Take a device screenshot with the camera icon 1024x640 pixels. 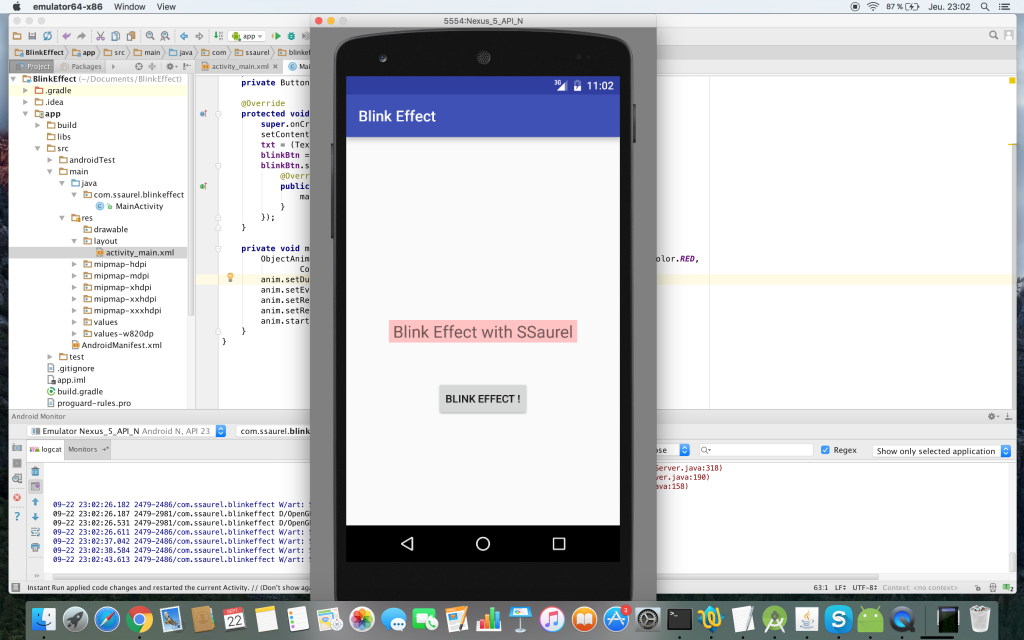point(16,449)
